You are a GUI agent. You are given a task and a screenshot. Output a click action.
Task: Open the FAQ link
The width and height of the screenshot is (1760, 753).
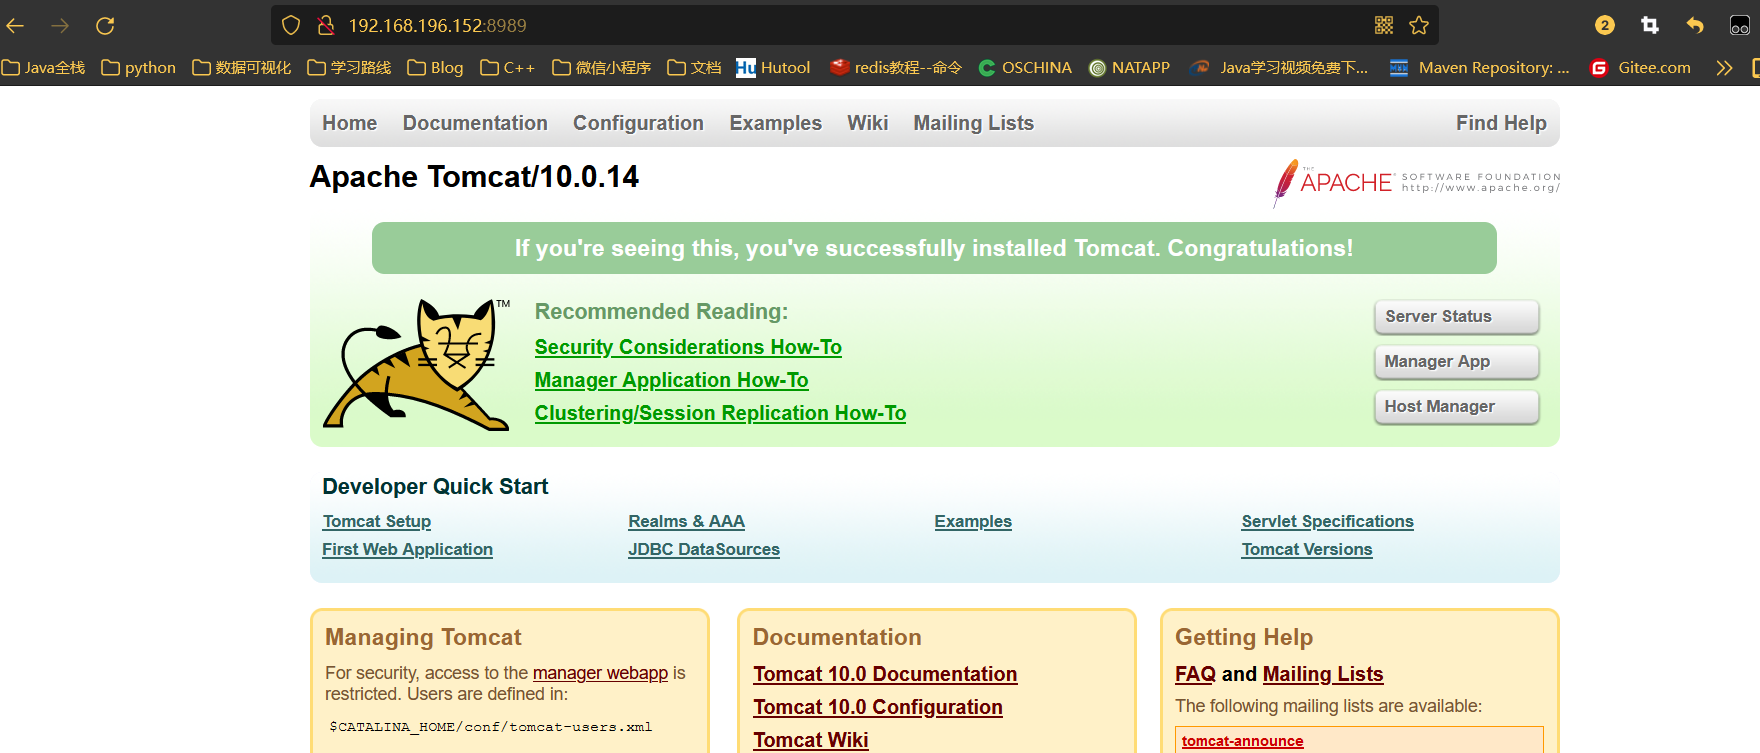point(1195,674)
